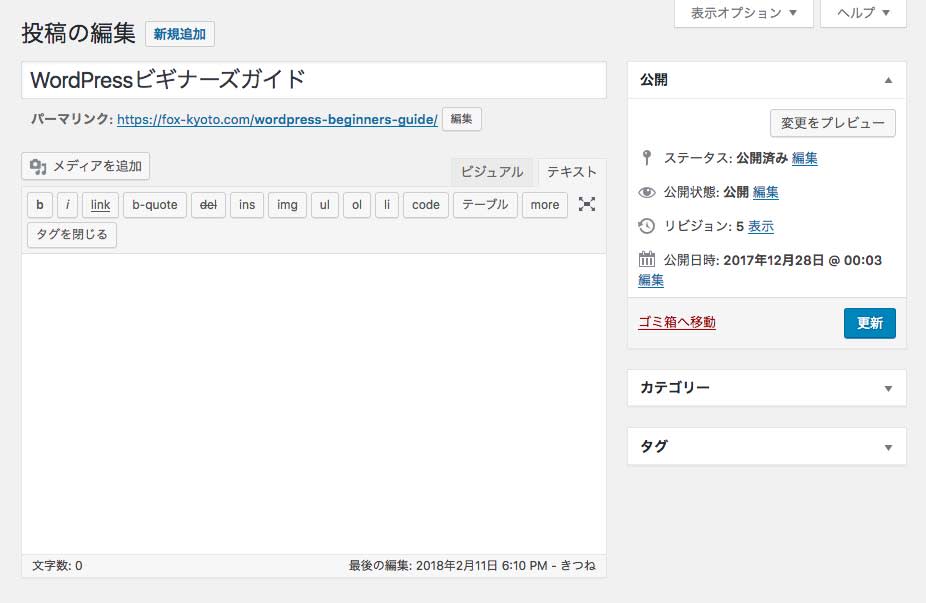Click the 投稿の編集 page heading
926x603 pixels.
pyautogui.click(x=79, y=33)
